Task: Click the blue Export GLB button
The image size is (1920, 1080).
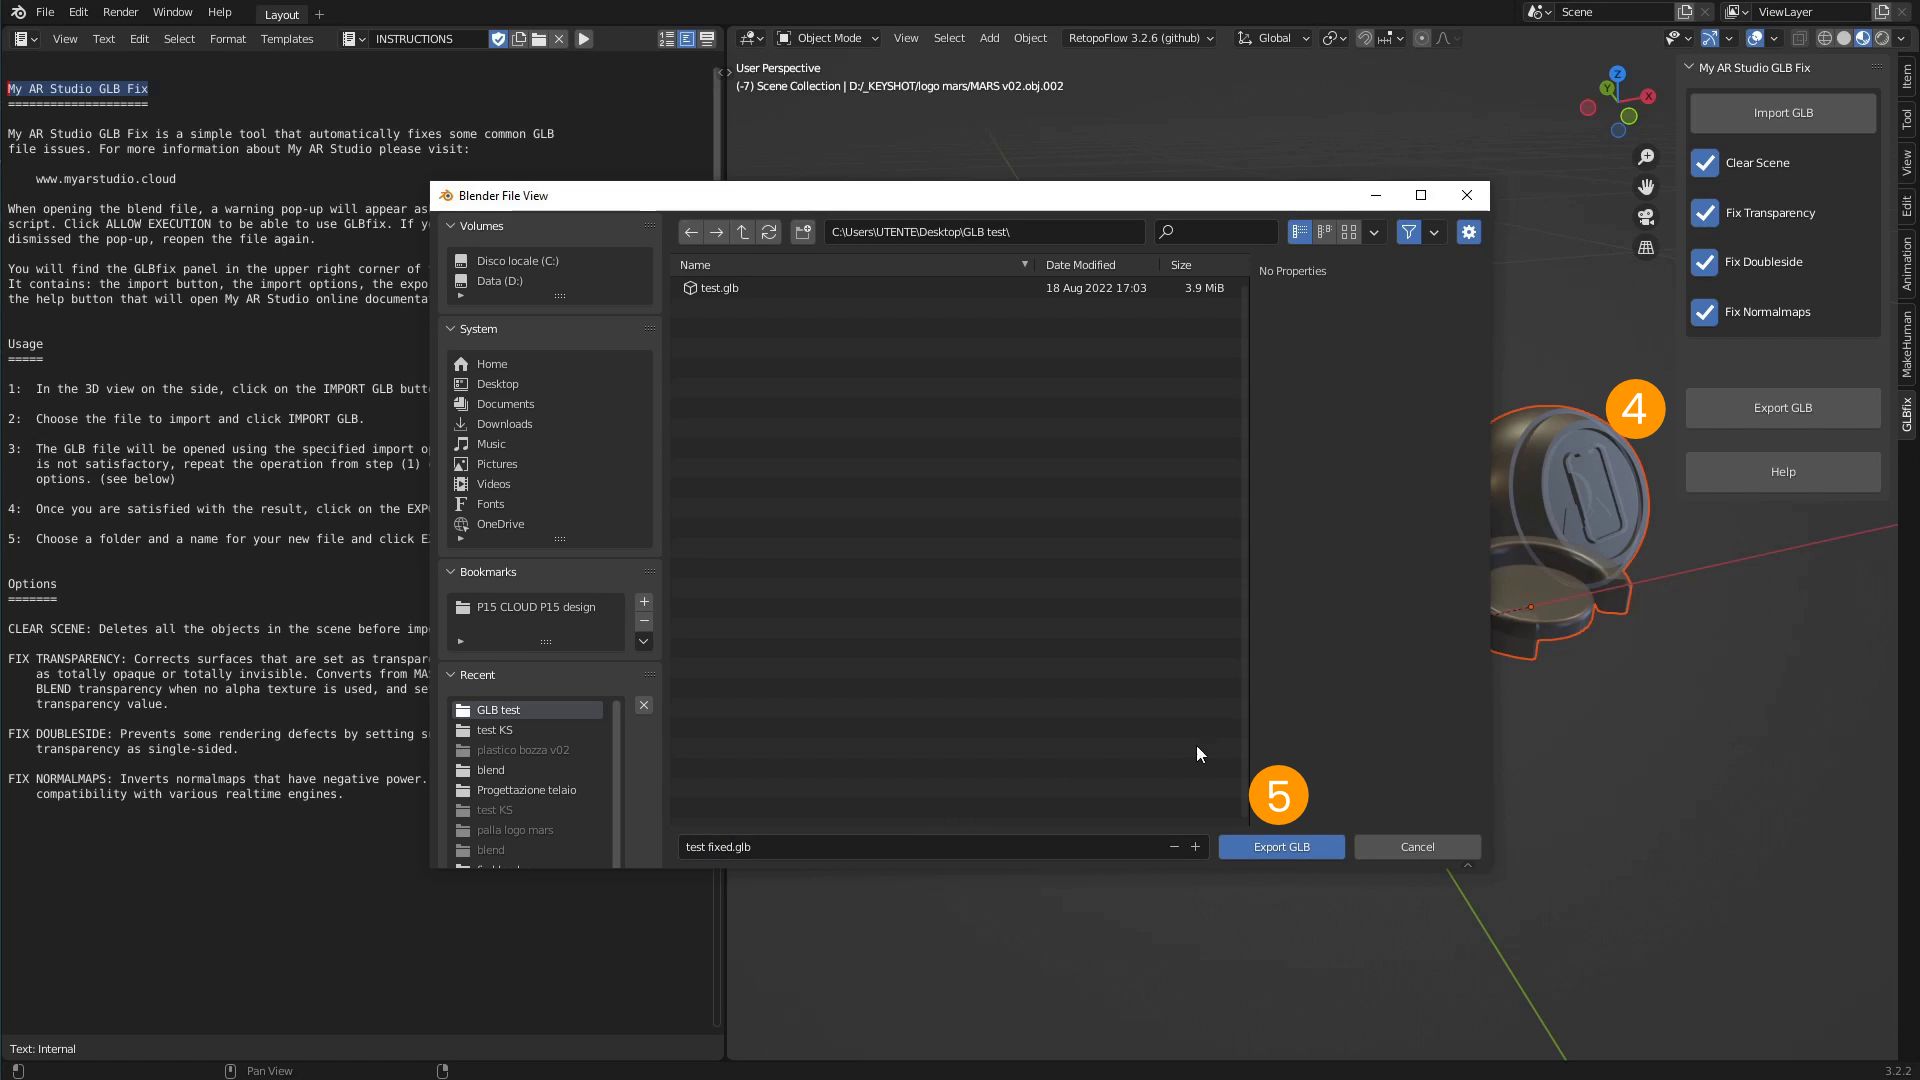Action: (1281, 847)
